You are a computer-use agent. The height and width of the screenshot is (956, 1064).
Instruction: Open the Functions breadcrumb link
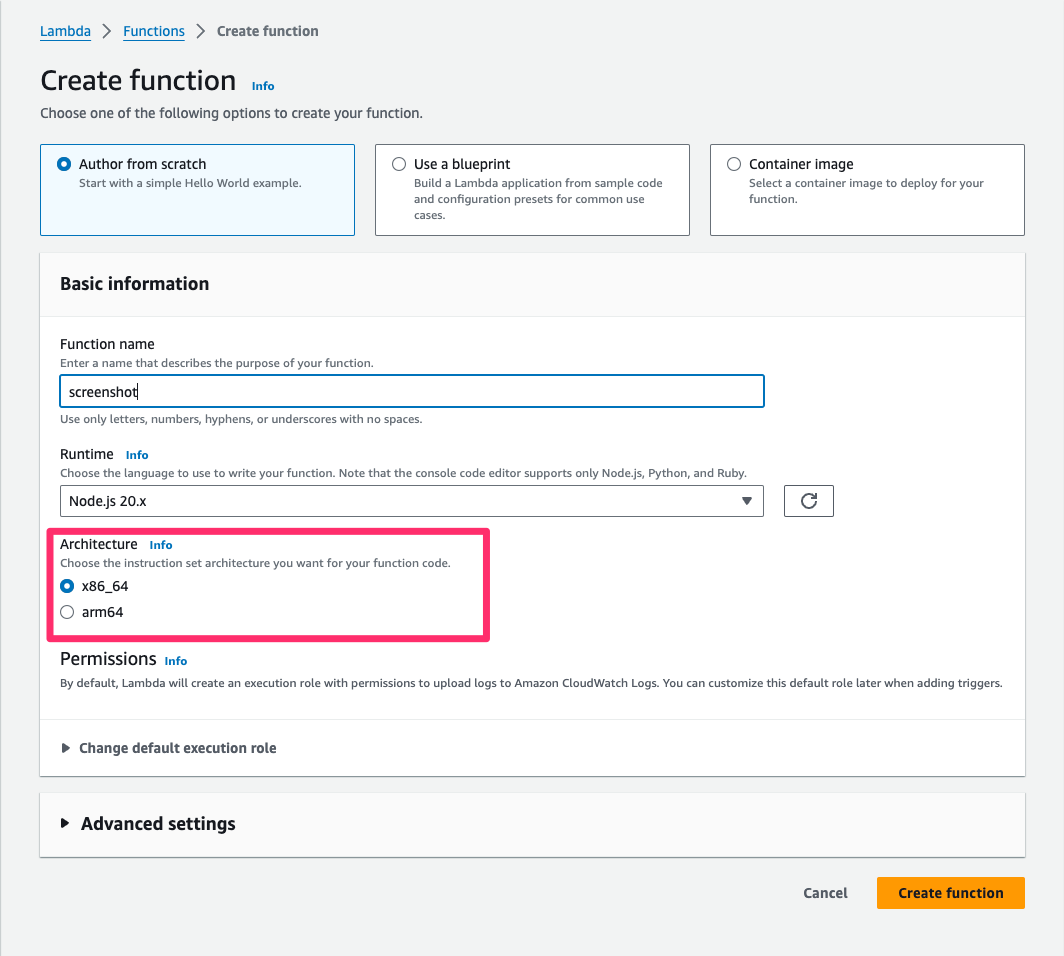(153, 31)
